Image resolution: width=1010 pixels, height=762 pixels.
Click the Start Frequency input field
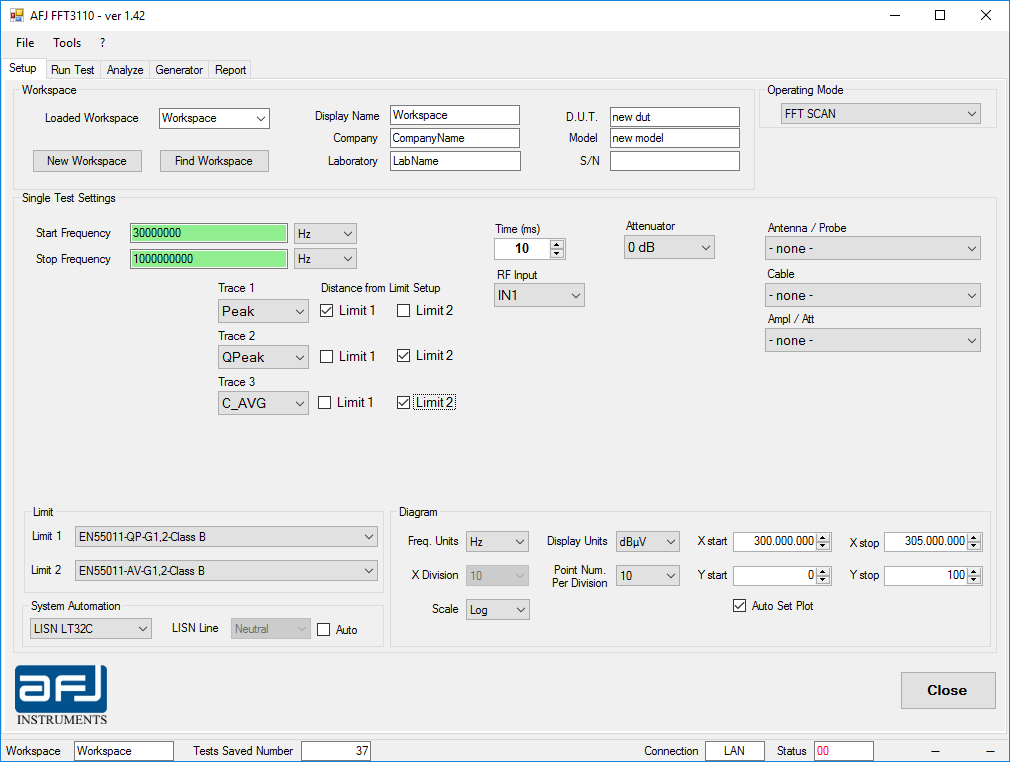(x=209, y=233)
